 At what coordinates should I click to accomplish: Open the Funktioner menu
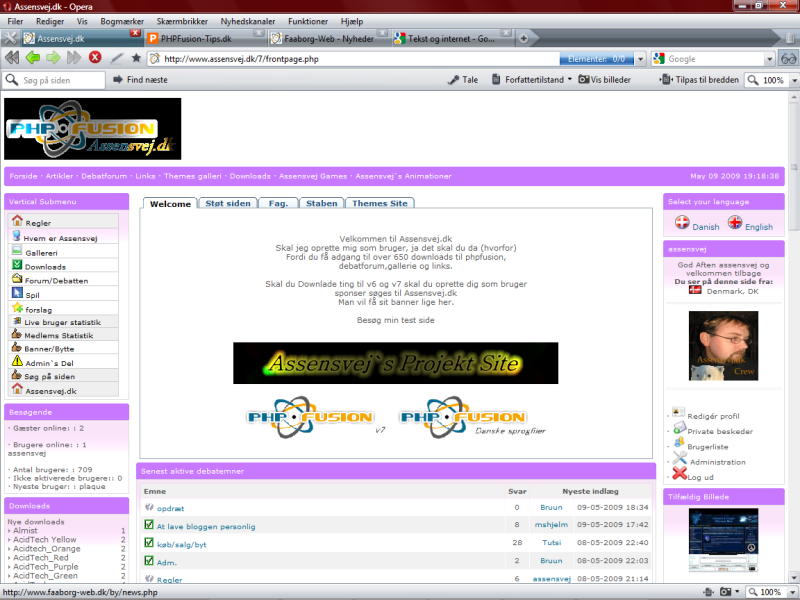click(x=308, y=21)
